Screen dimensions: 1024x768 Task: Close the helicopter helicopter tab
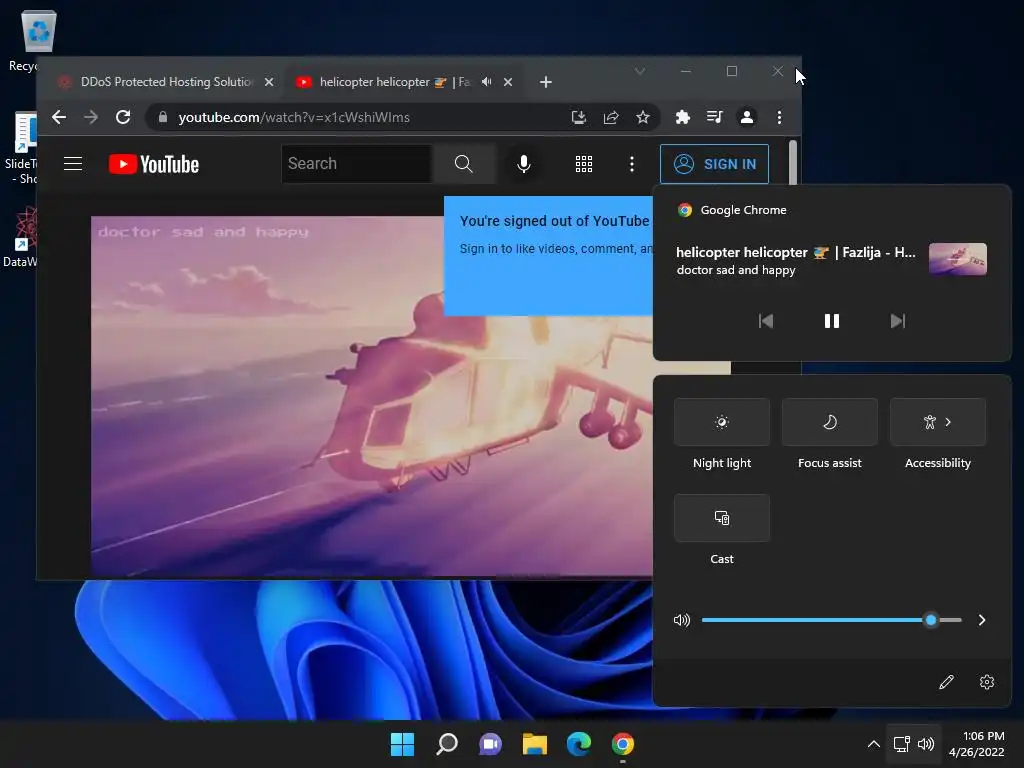508,82
